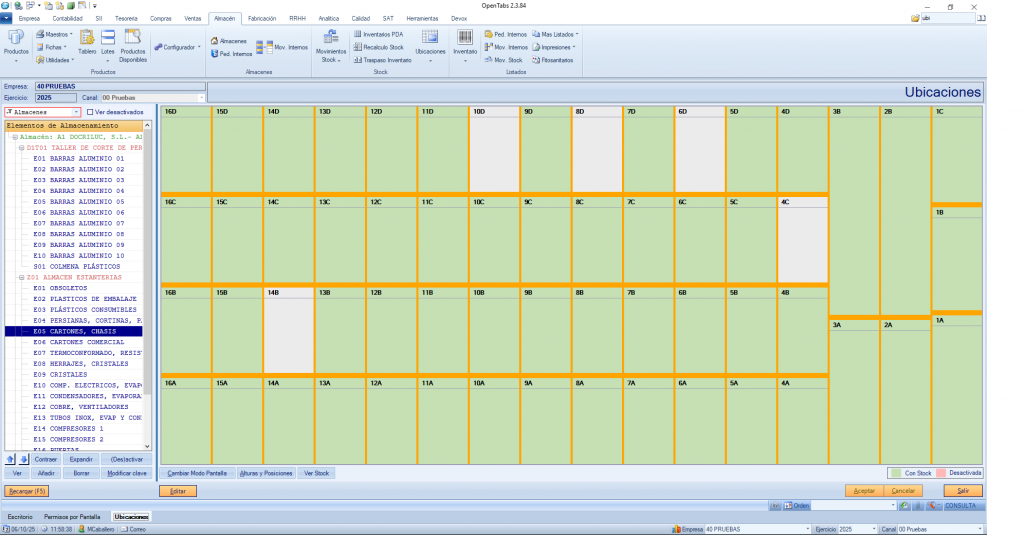Viewport: 1024px width, 535px height.
Task: Enable the Ver desactivados checkbox
Action: tap(90, 112)
